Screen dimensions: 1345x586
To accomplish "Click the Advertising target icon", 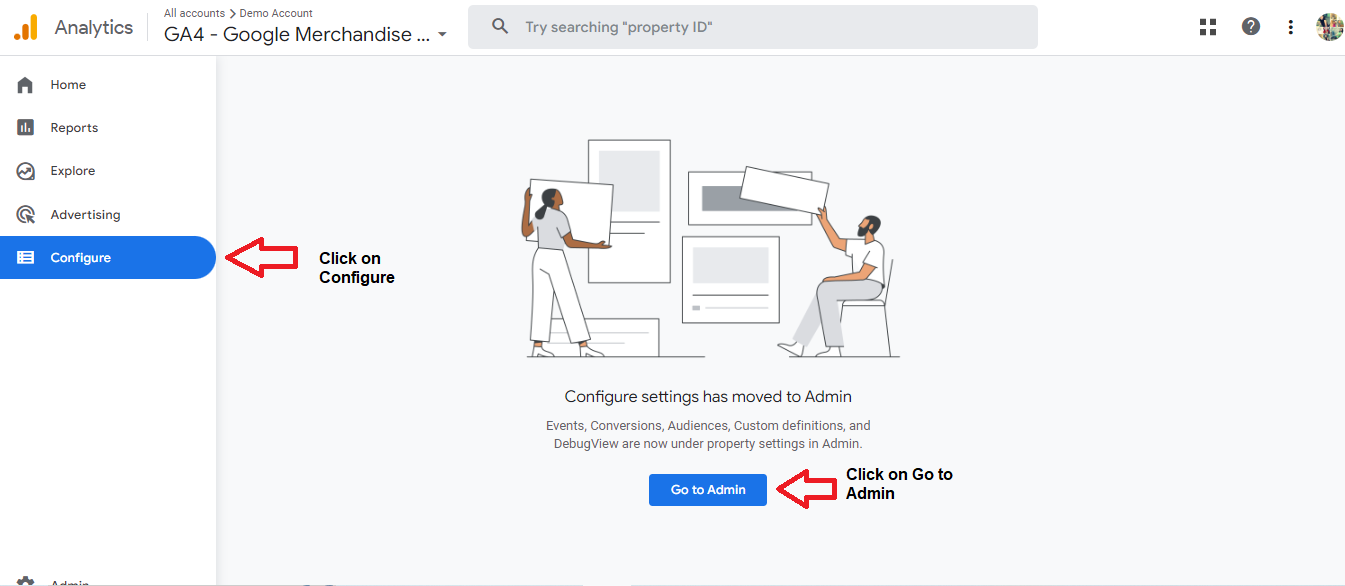I will [x=26, y=215].
